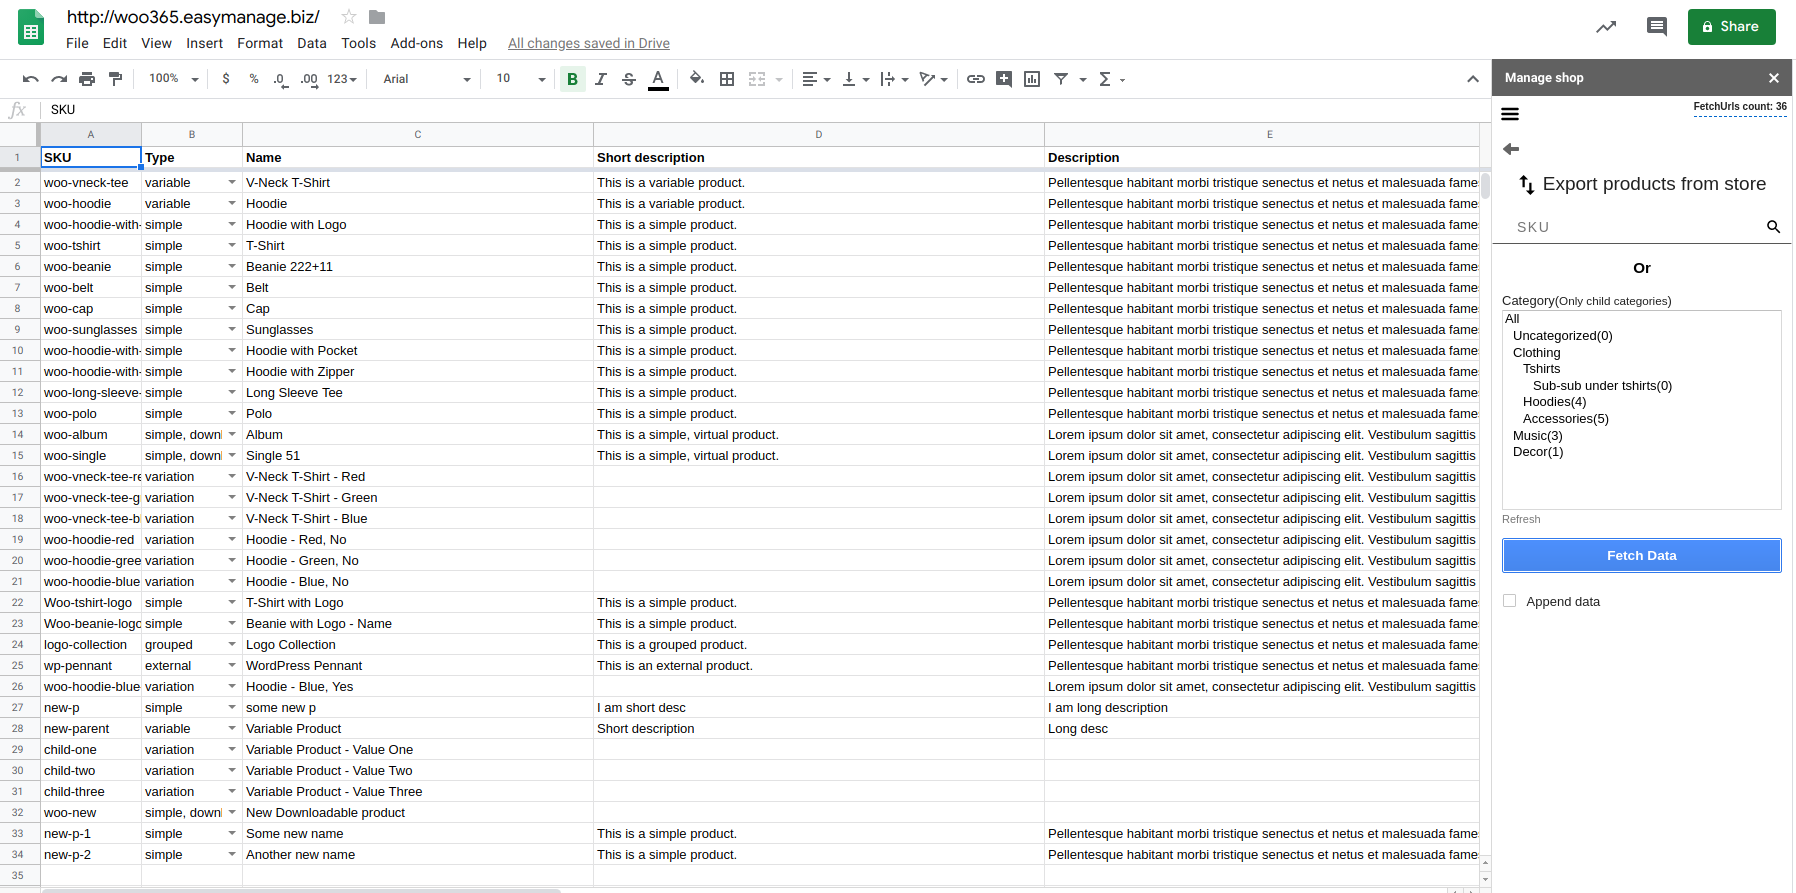This screenshot has width=1796, height=893.
Task: Open text rotation options
Action: coord(933,79)
